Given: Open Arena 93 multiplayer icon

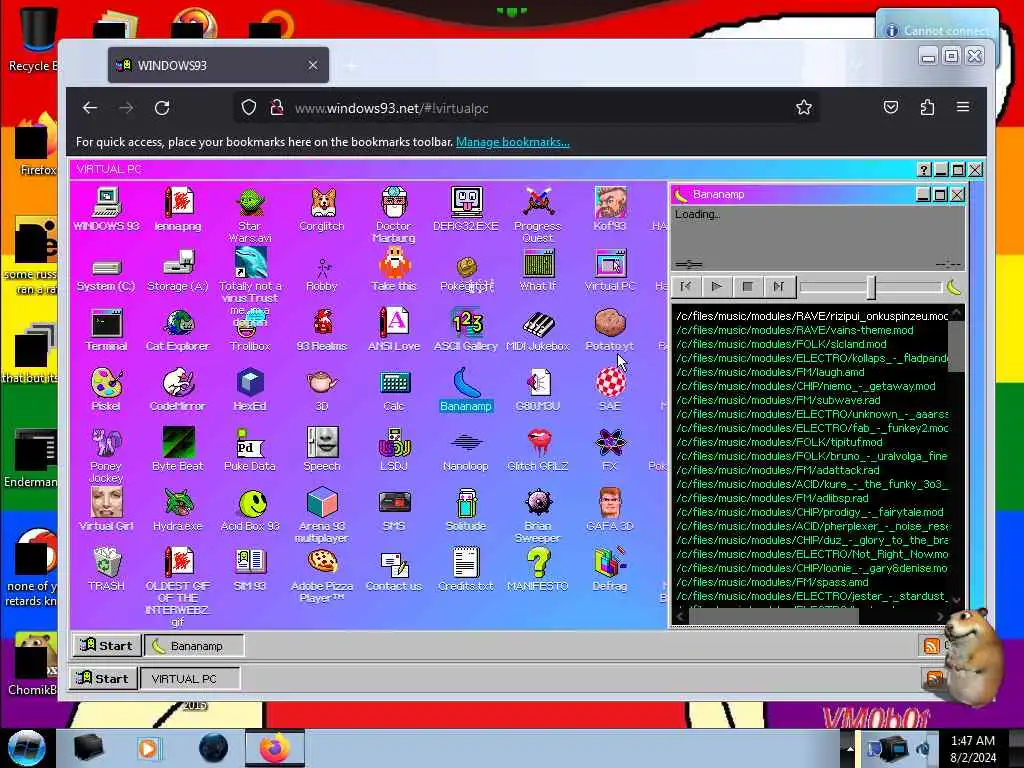Looking at the screenshot, I should (x=322, y=515).
